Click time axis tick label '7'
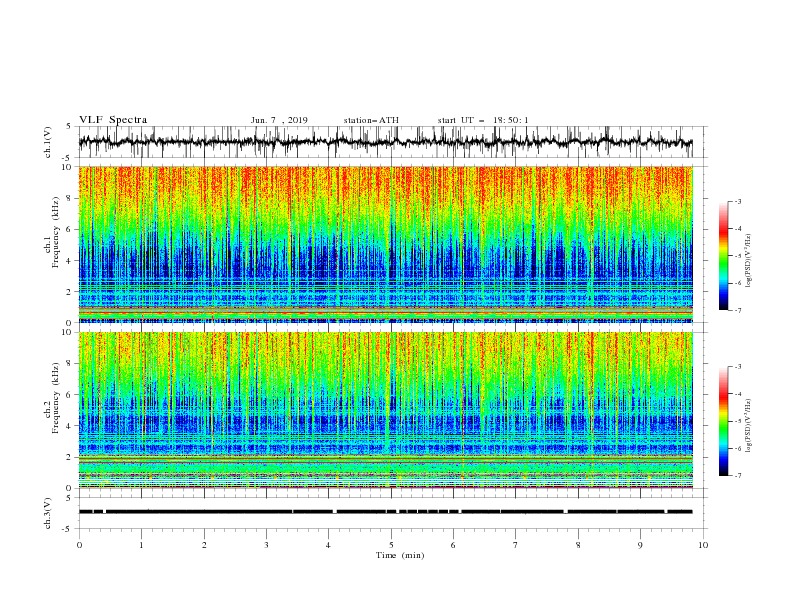The height and width of the screenshot is (612, 792). [x=516, y=545]
